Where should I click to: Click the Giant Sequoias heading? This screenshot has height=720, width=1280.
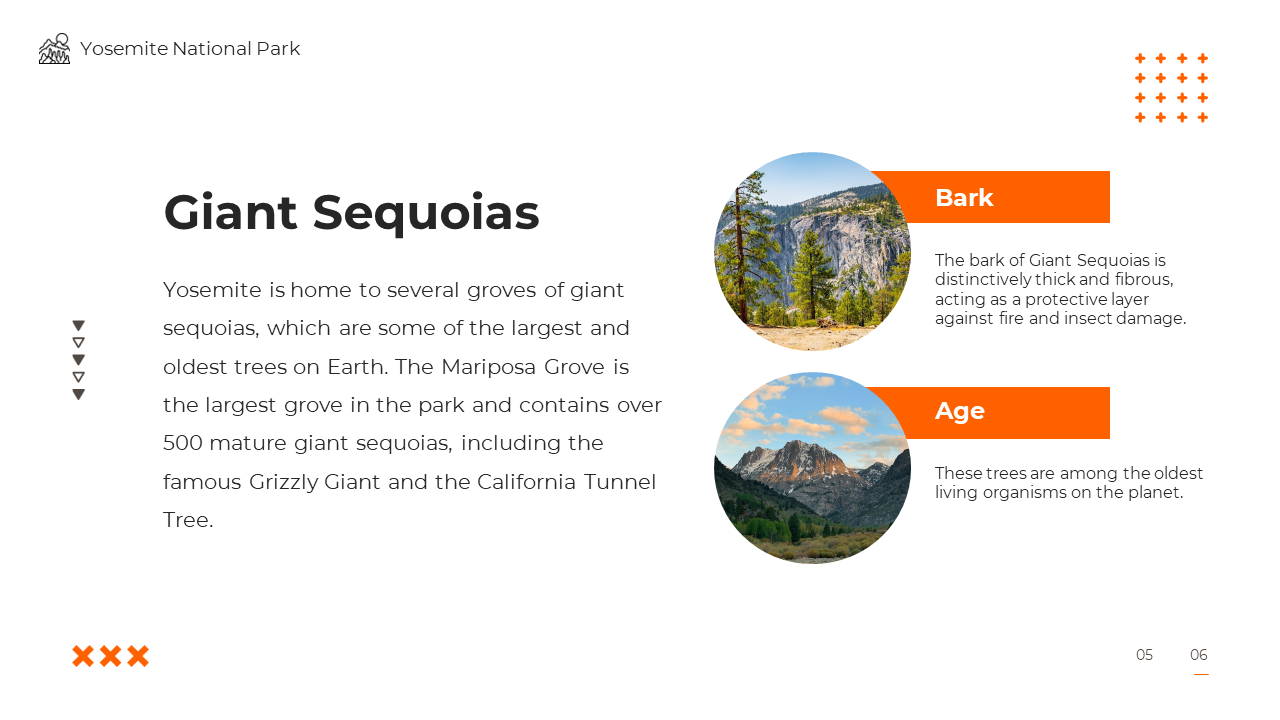[x=351, y=212]
